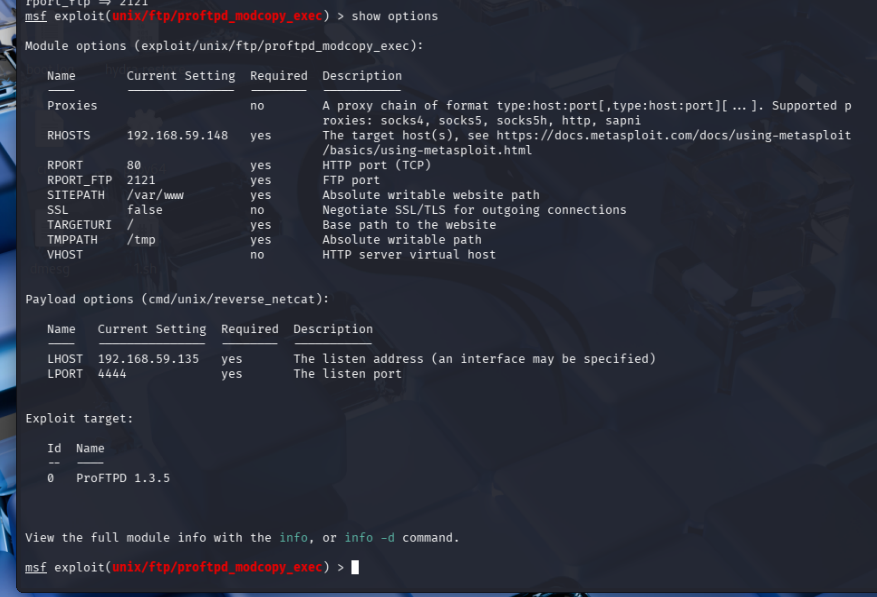This screenshot has width=877, height=597.
Task: Click the 'show options' command text
Action: (394, 16)
